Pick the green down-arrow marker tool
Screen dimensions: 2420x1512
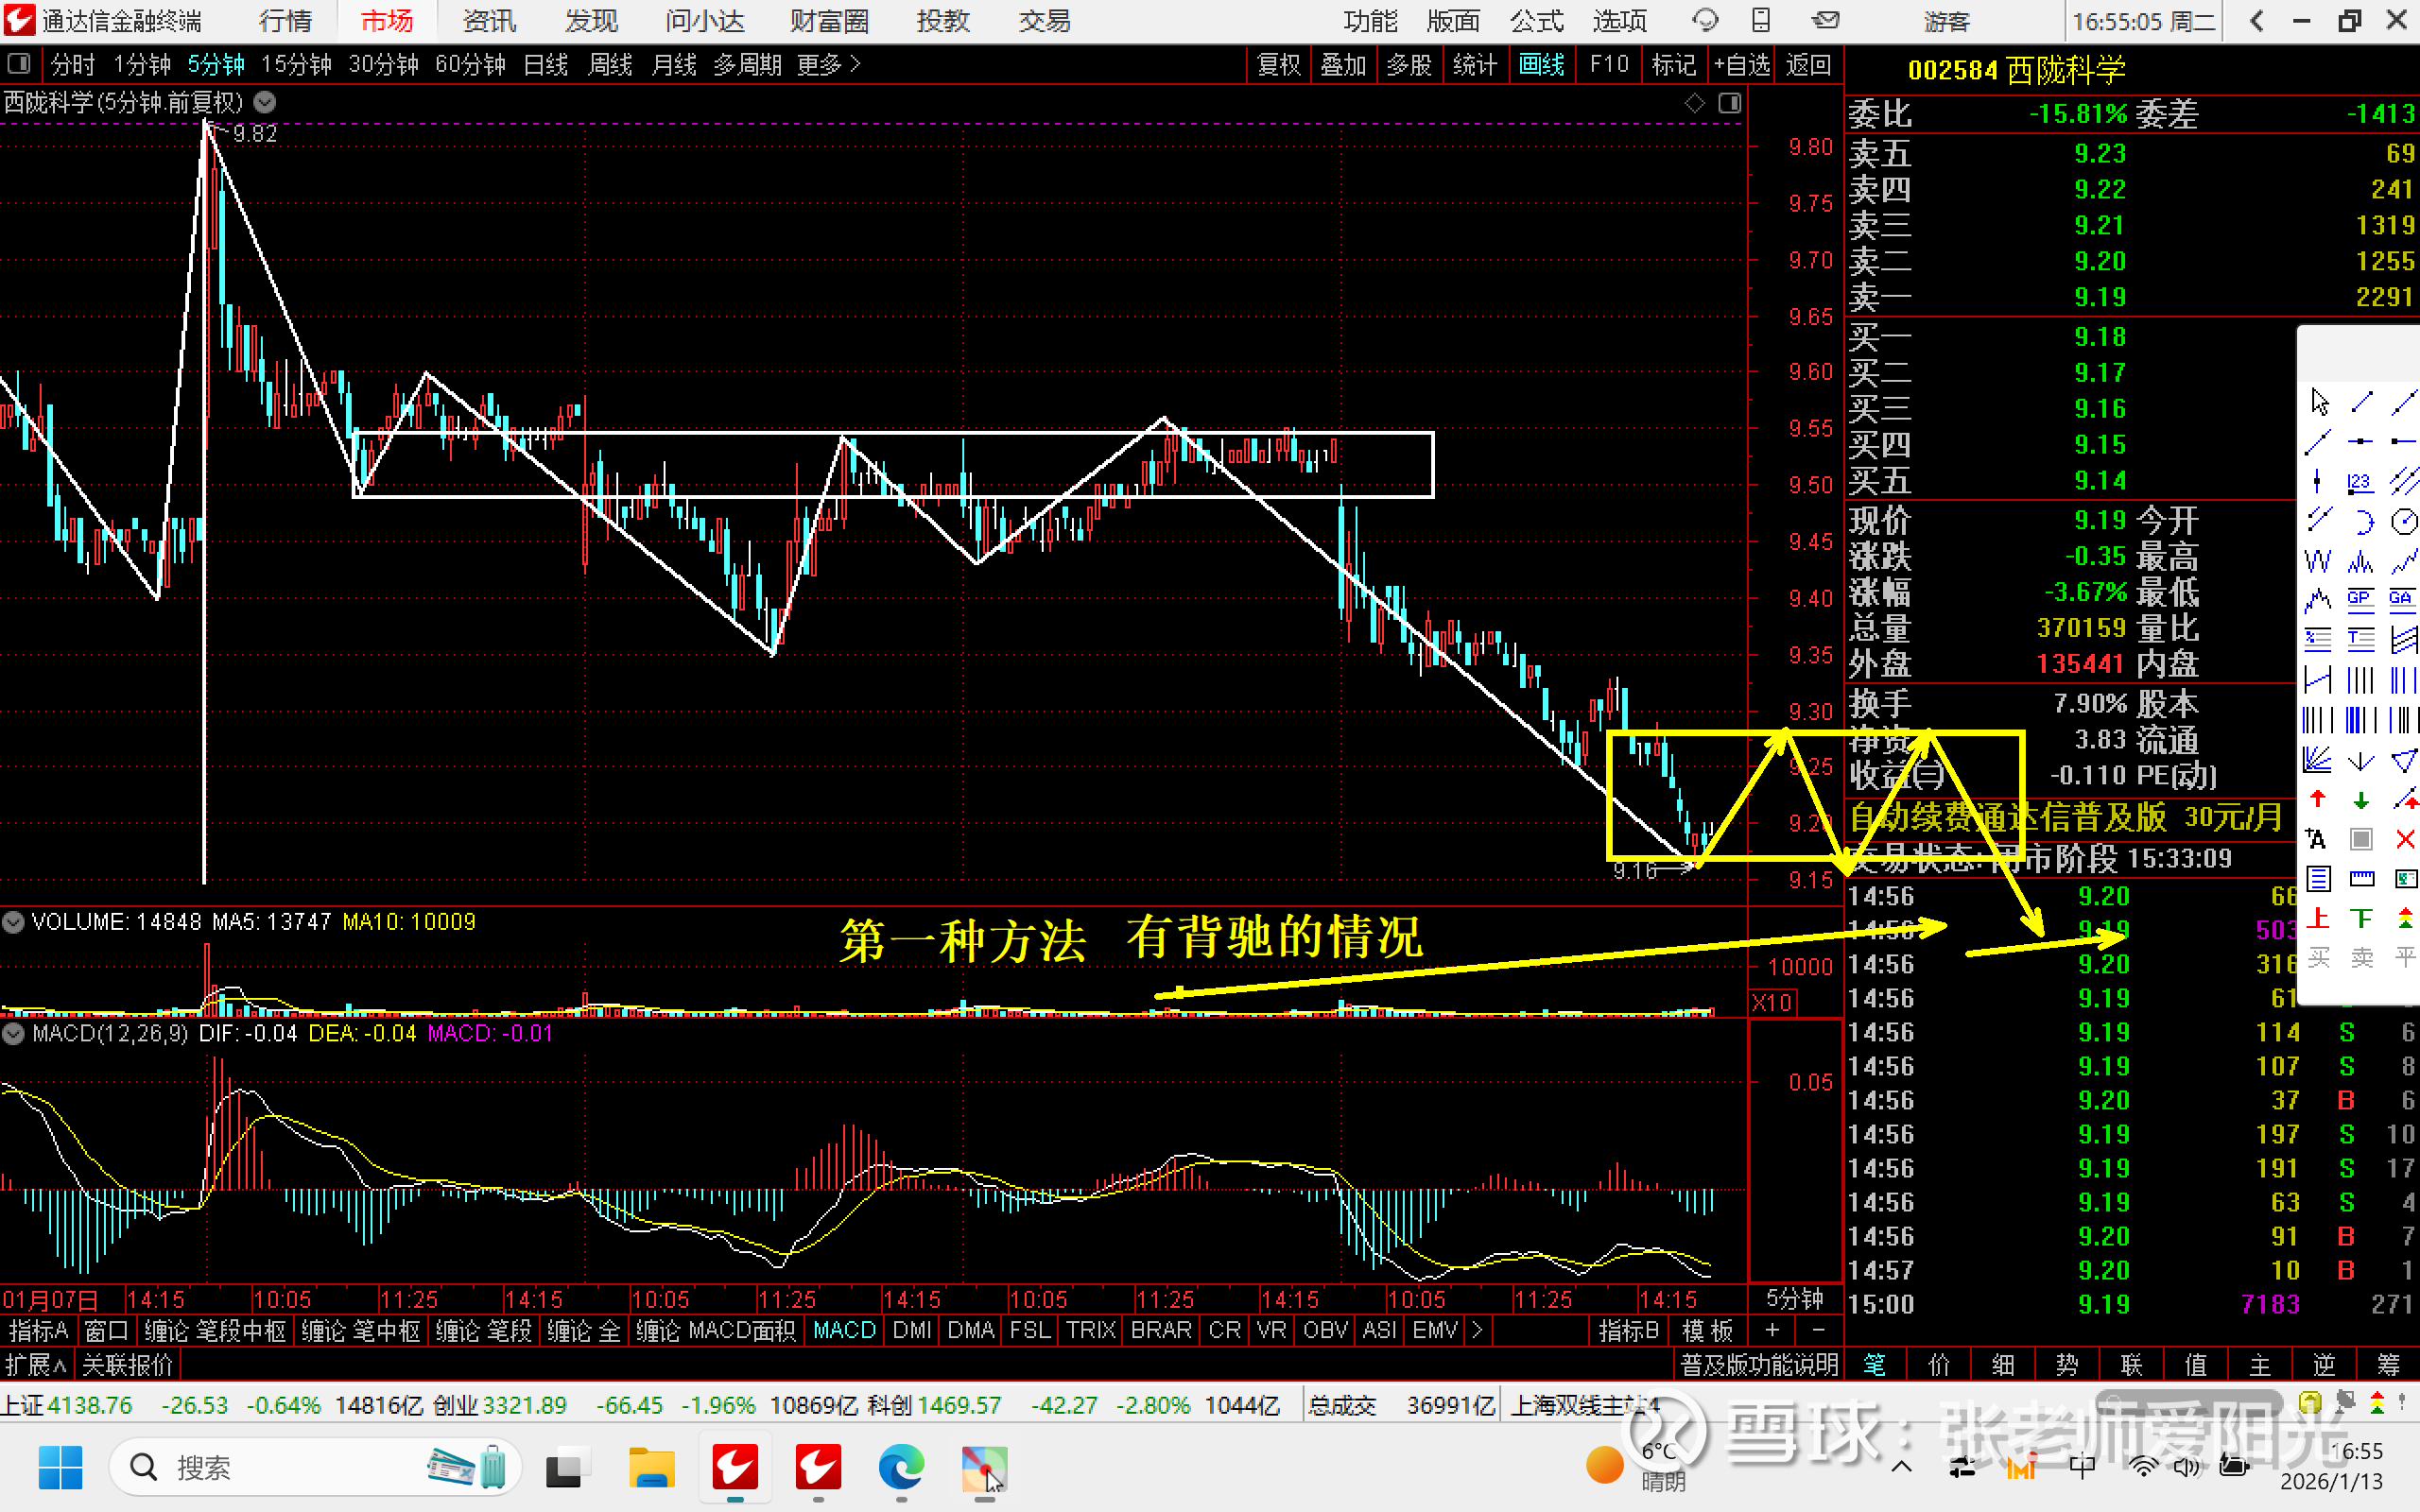pos(2361,799)
